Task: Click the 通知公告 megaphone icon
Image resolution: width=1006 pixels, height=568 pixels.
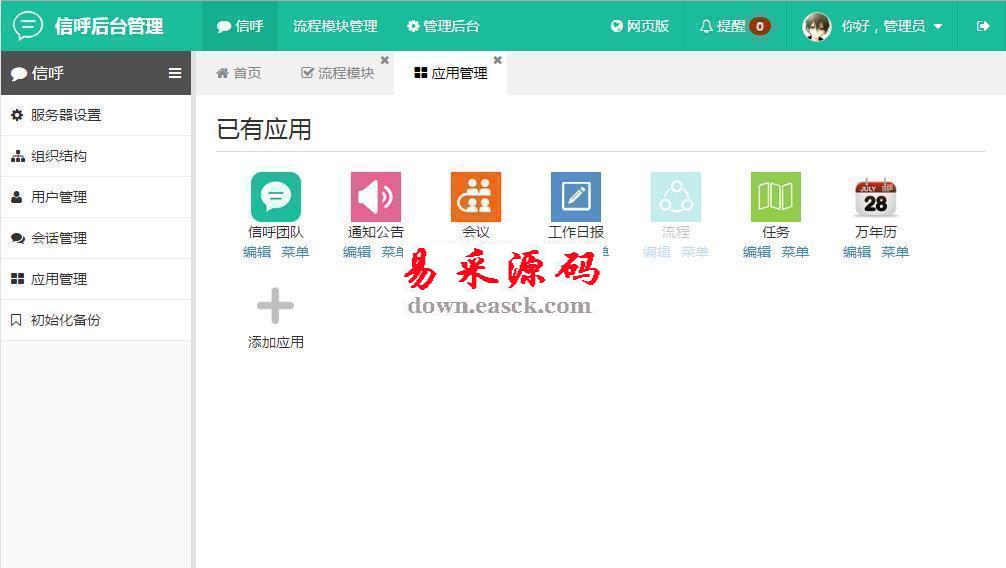Action: pos(375,197)
